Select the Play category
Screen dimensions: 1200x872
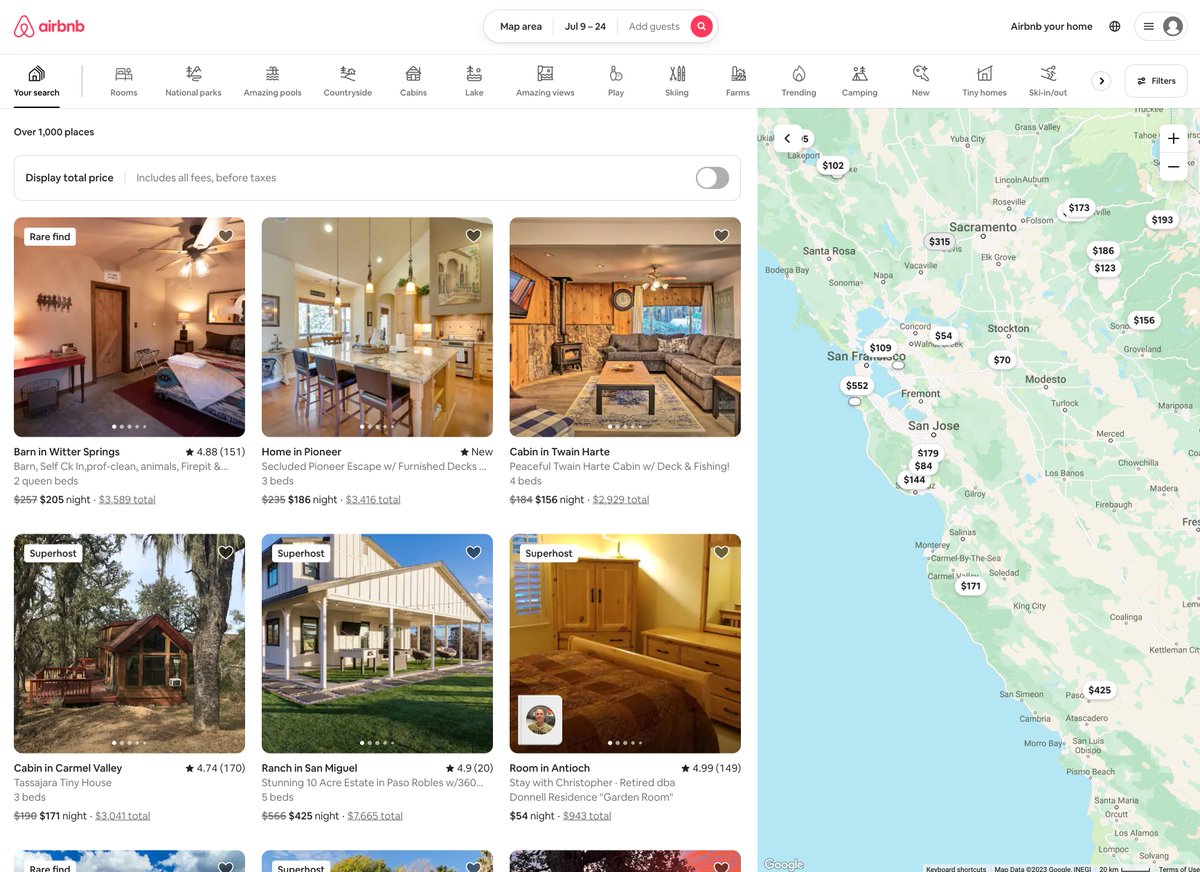coord(616,81)
